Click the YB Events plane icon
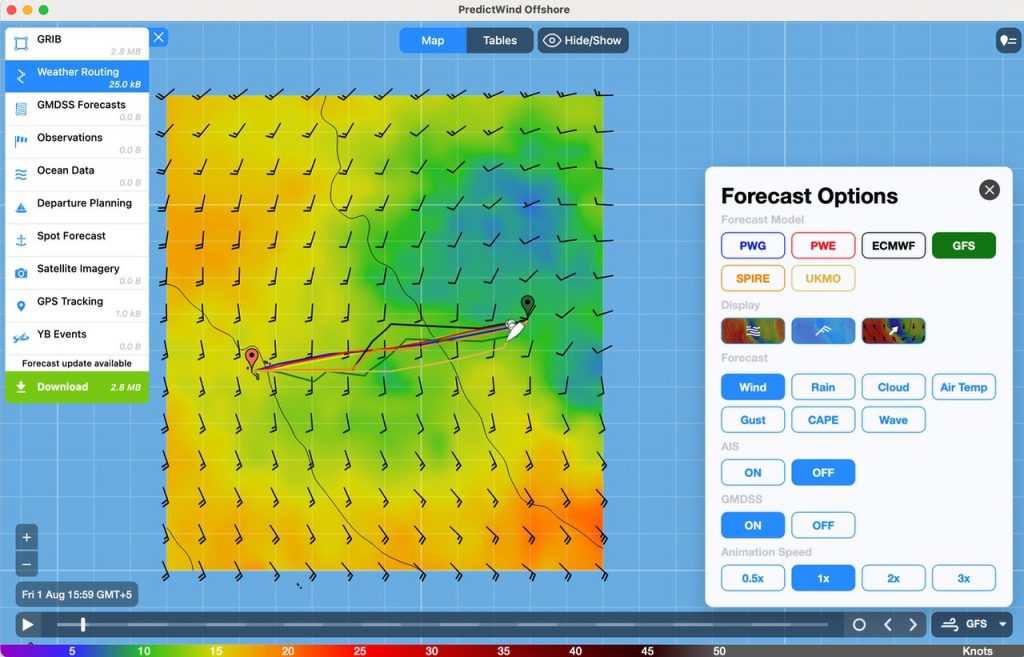Screen dimensions: 1024x657 pyautogui.click(x=21, y=338)
